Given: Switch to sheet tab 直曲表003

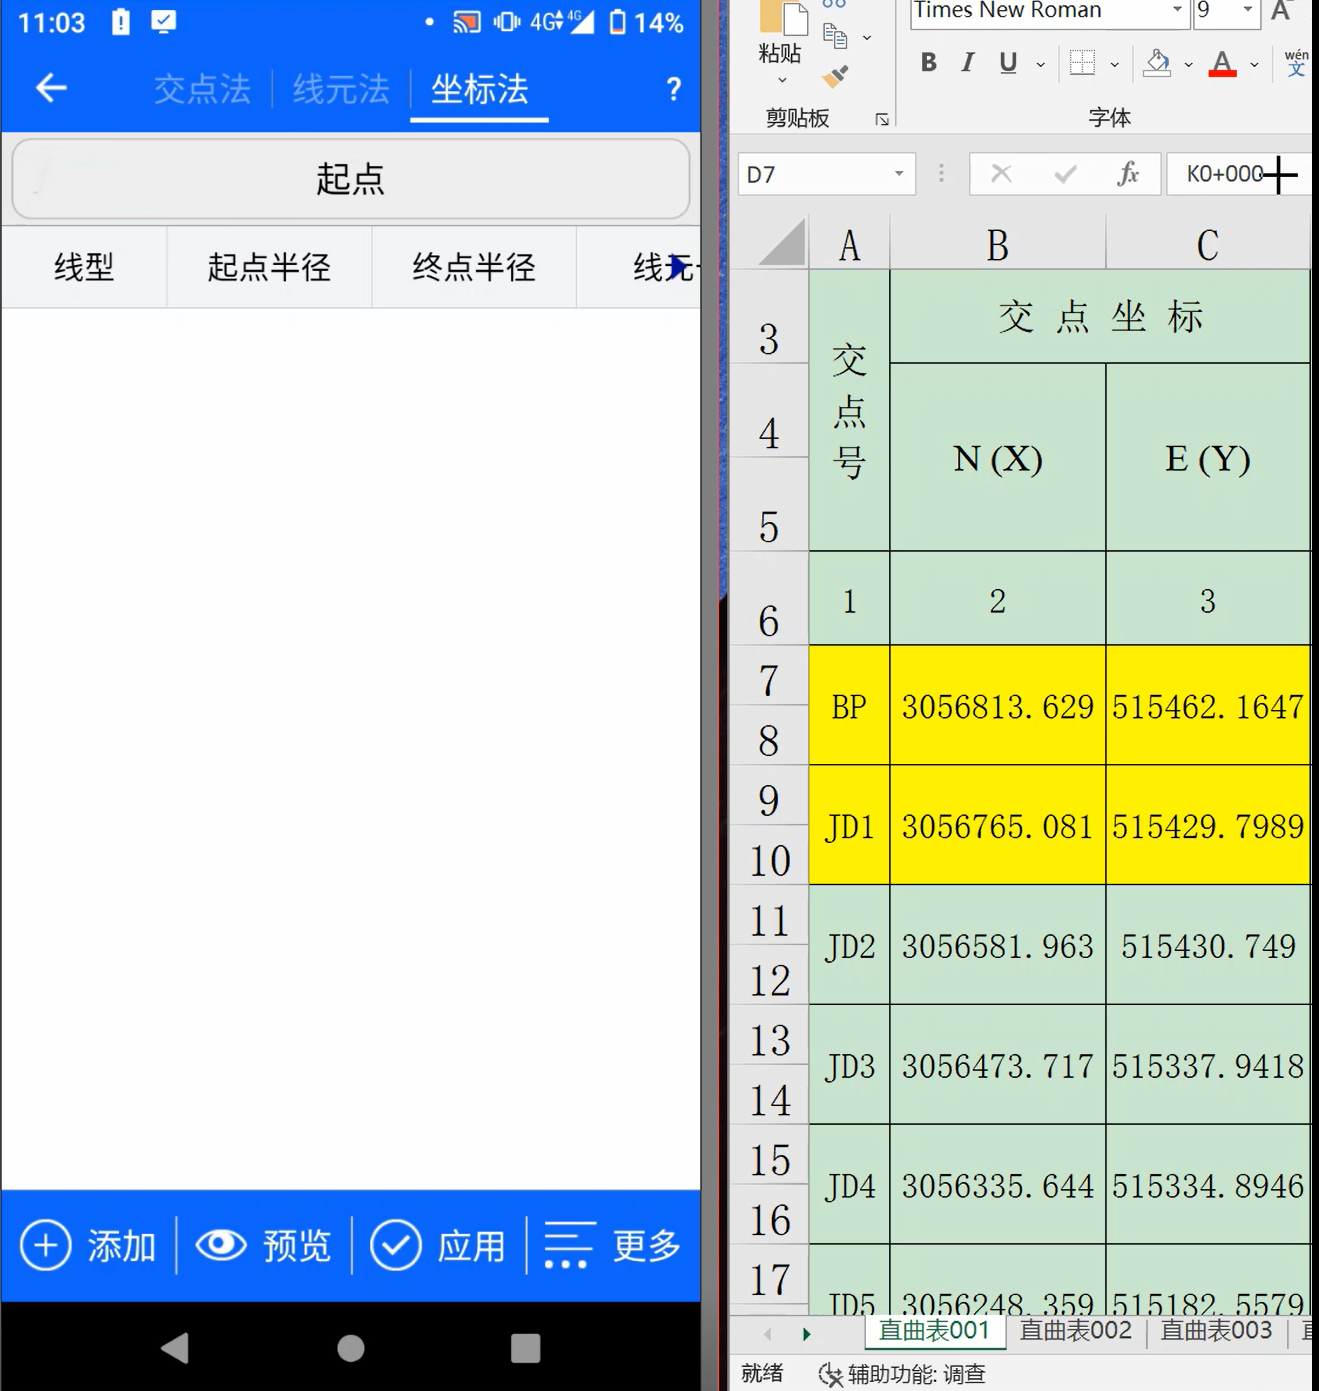Looking at the screenshot, I should [x=1216, y=1330].
